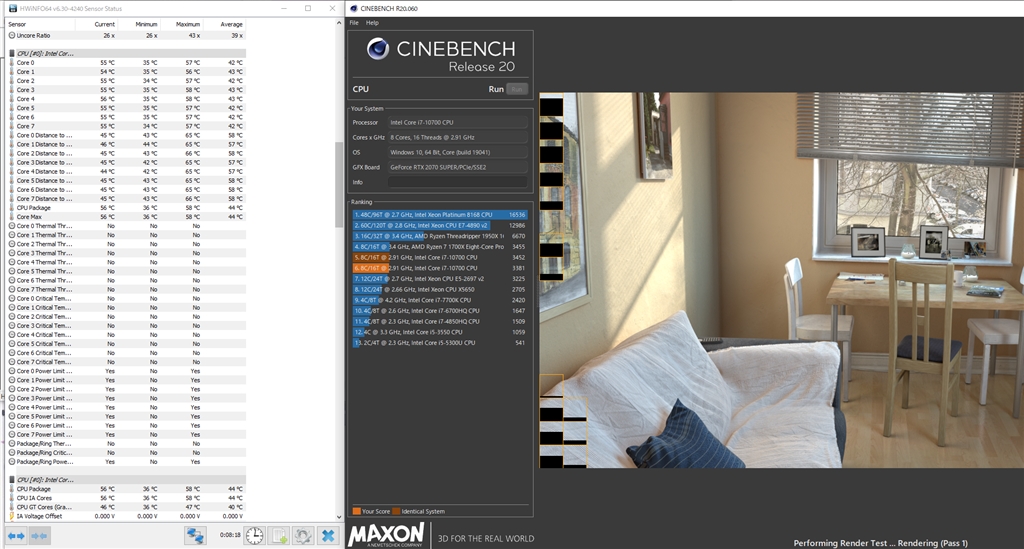Open the File menu in Cinebench
1024x549 pixels.
[x=354, y=22]
